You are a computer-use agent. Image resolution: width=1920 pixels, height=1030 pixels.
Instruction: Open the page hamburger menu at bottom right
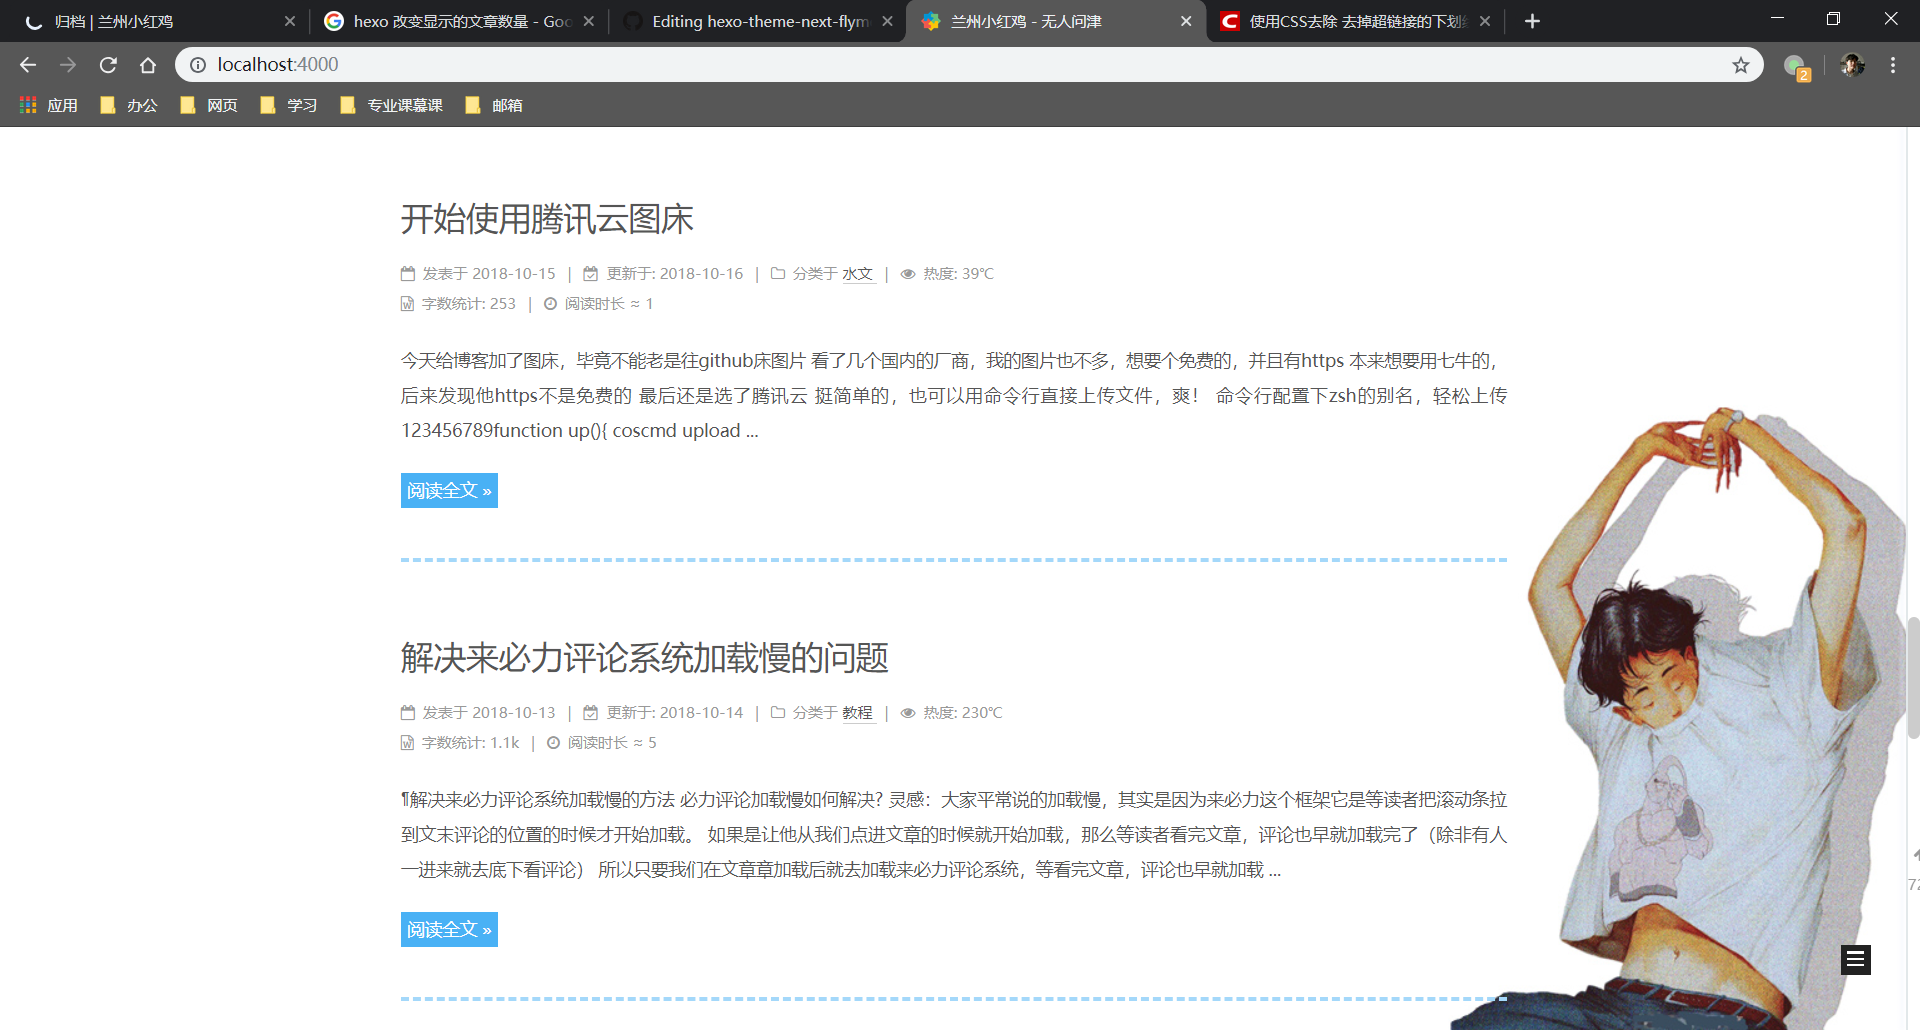pos(1856,960)
